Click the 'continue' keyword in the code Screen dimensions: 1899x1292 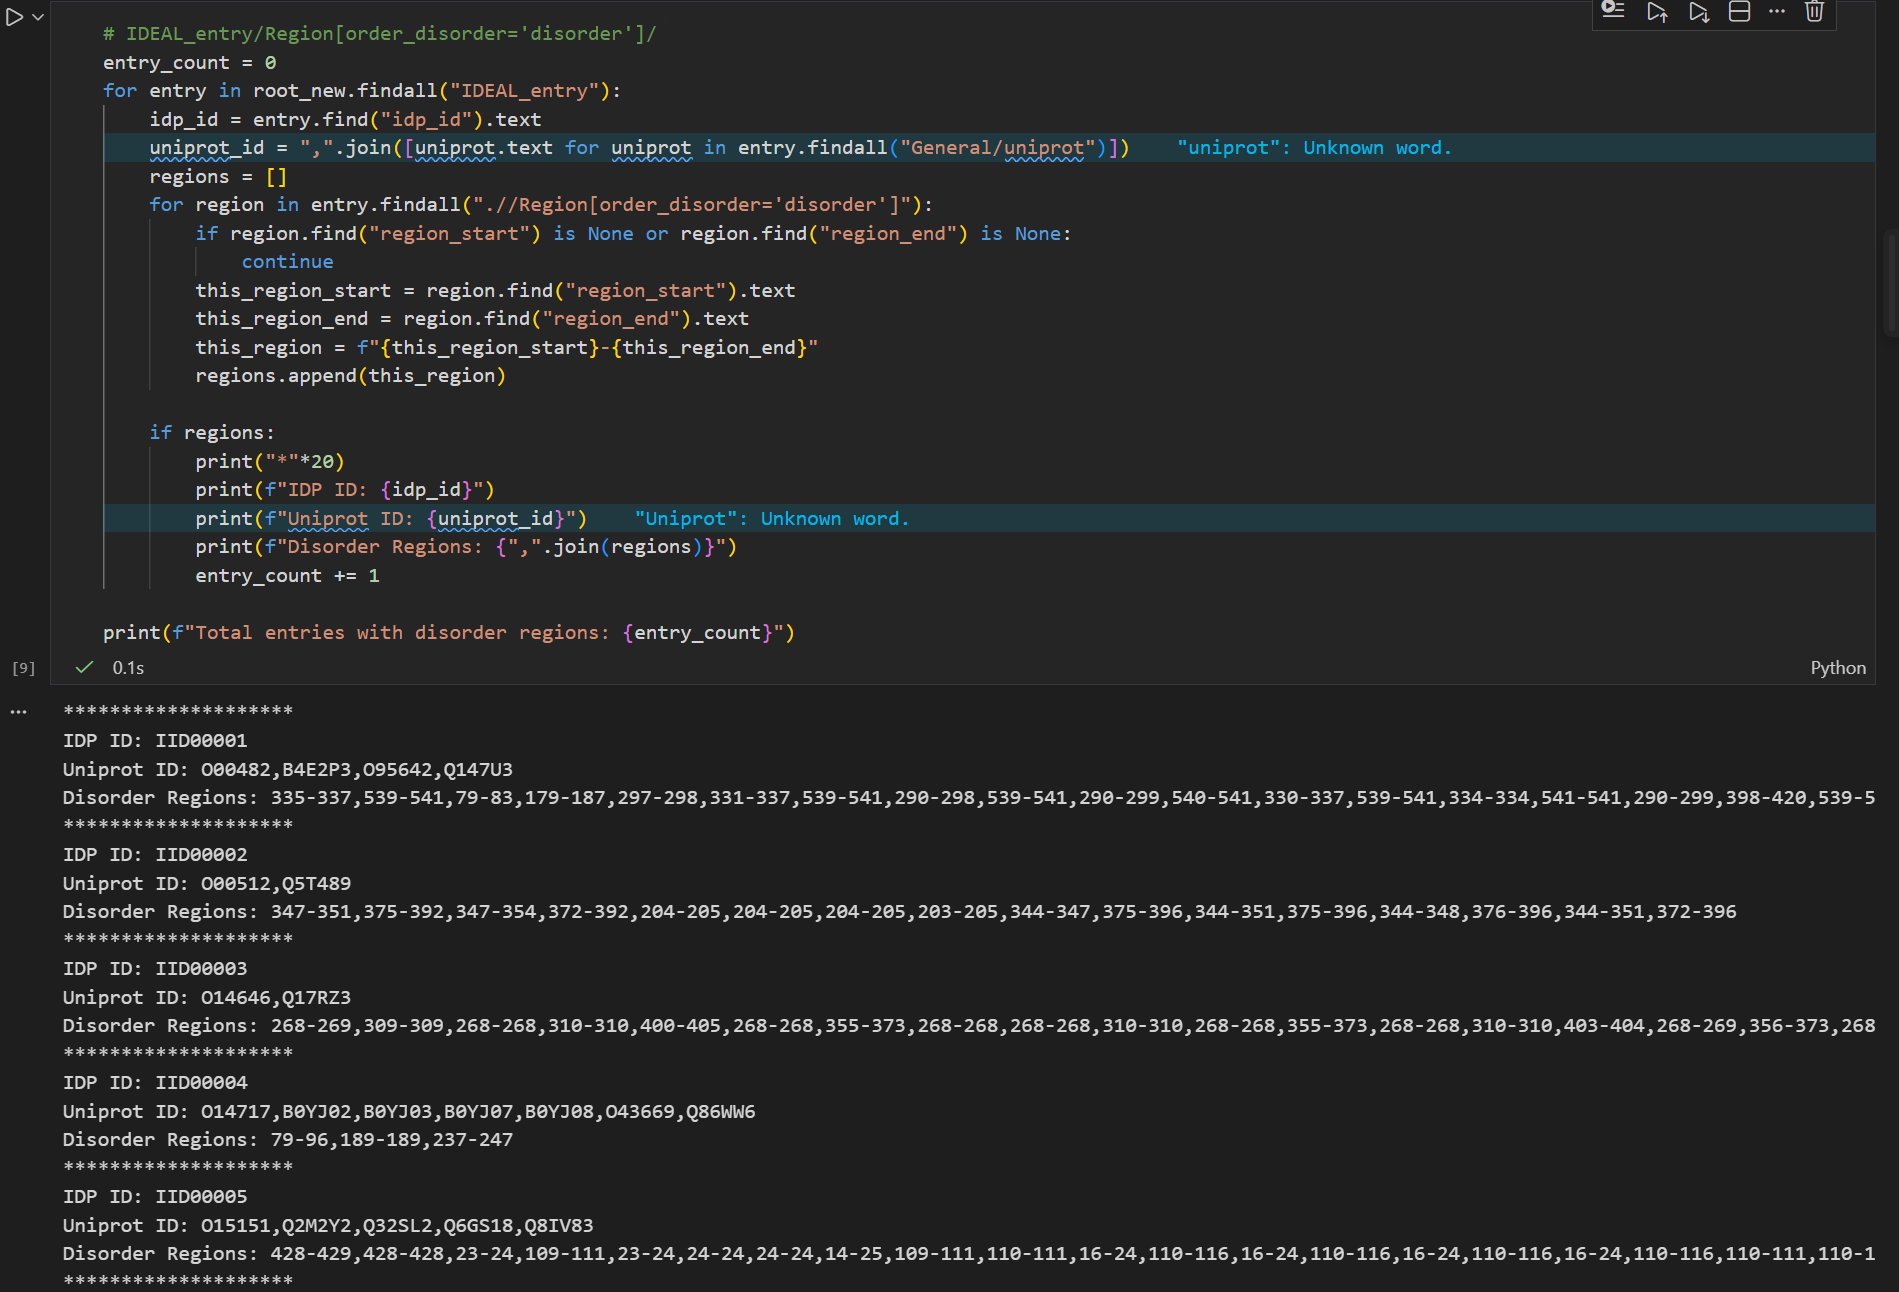pyautogui.click(x=287, y=262)
